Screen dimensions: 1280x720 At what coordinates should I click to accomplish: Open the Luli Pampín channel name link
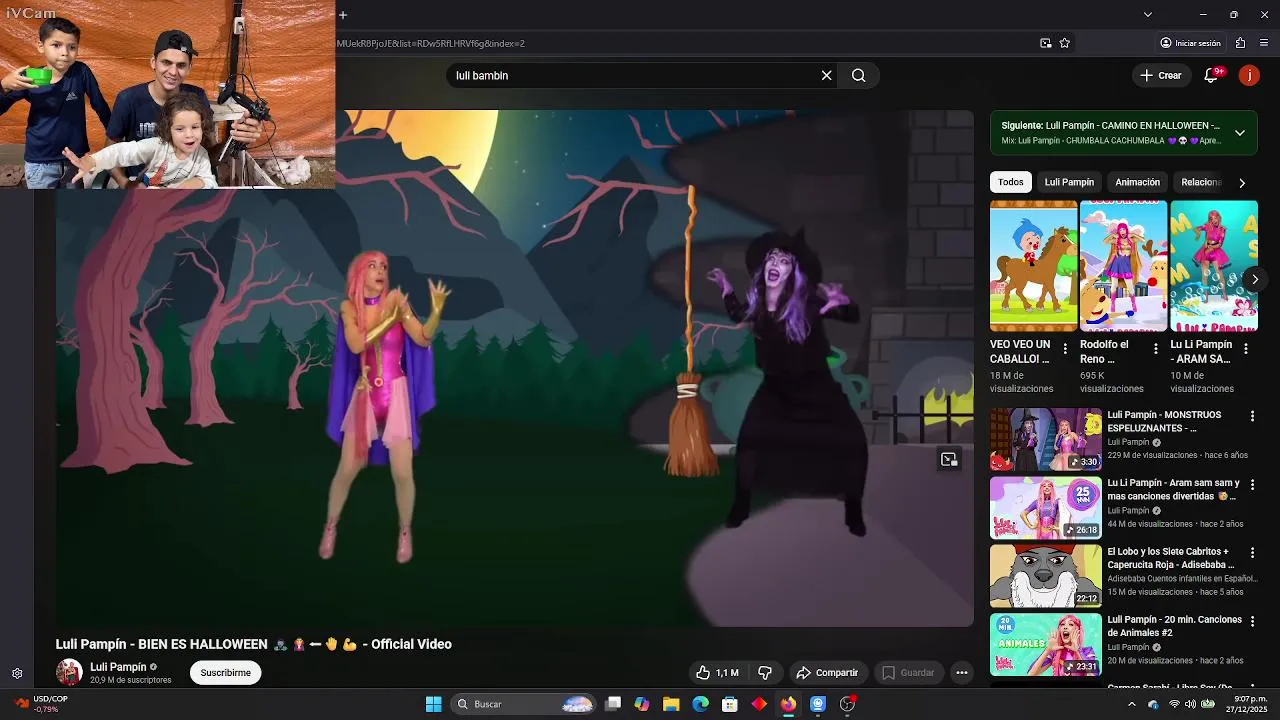click(118, 667)
